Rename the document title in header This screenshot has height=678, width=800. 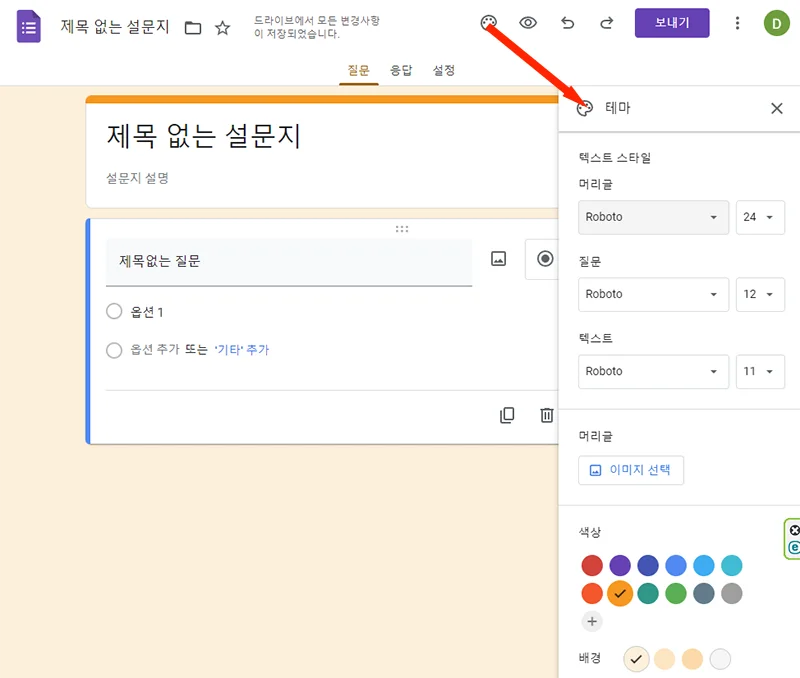(x=115, y=27)
